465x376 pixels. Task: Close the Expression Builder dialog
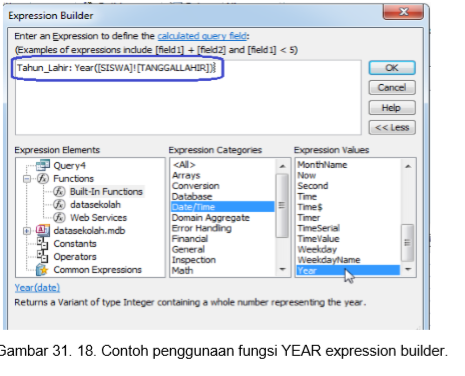[403, 12]
